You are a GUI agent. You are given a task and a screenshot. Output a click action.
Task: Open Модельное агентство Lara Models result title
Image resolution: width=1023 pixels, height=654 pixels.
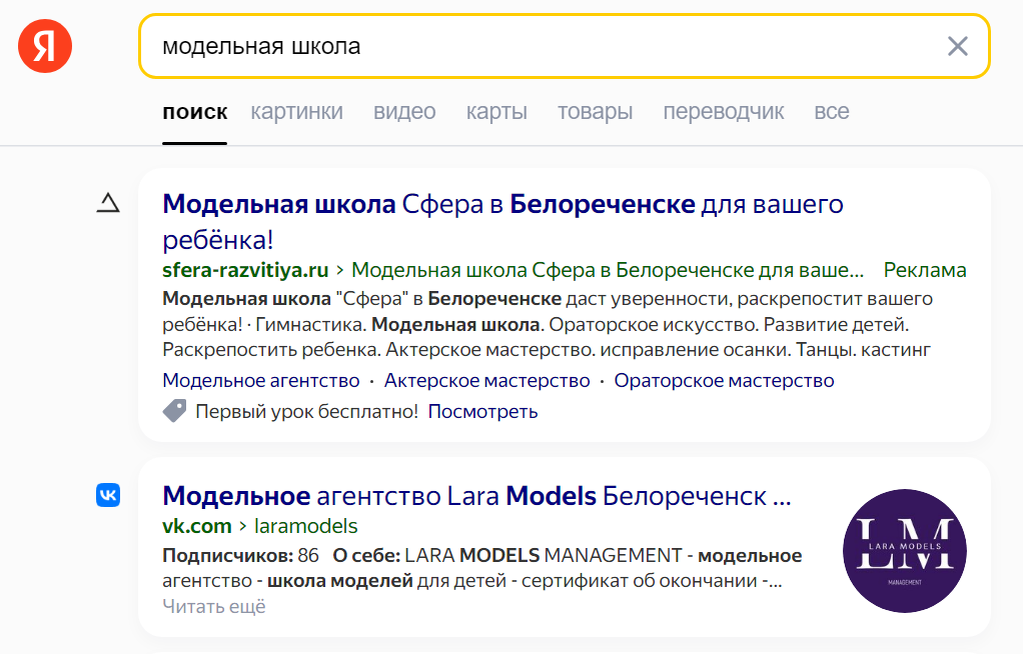(x=477, y=496)
